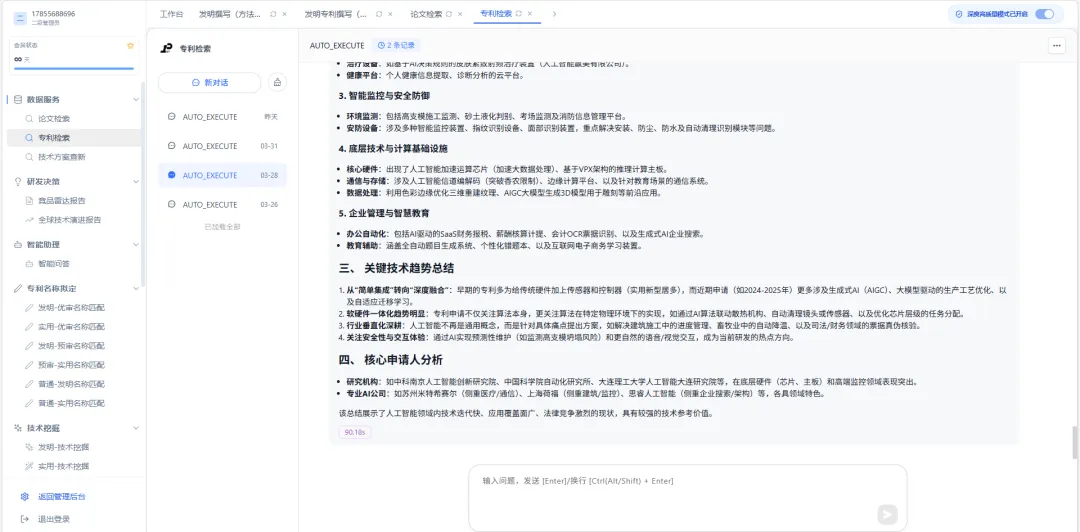
Task: Click the 三、关键技术趋势总结 heading
Action: point(396,268)
